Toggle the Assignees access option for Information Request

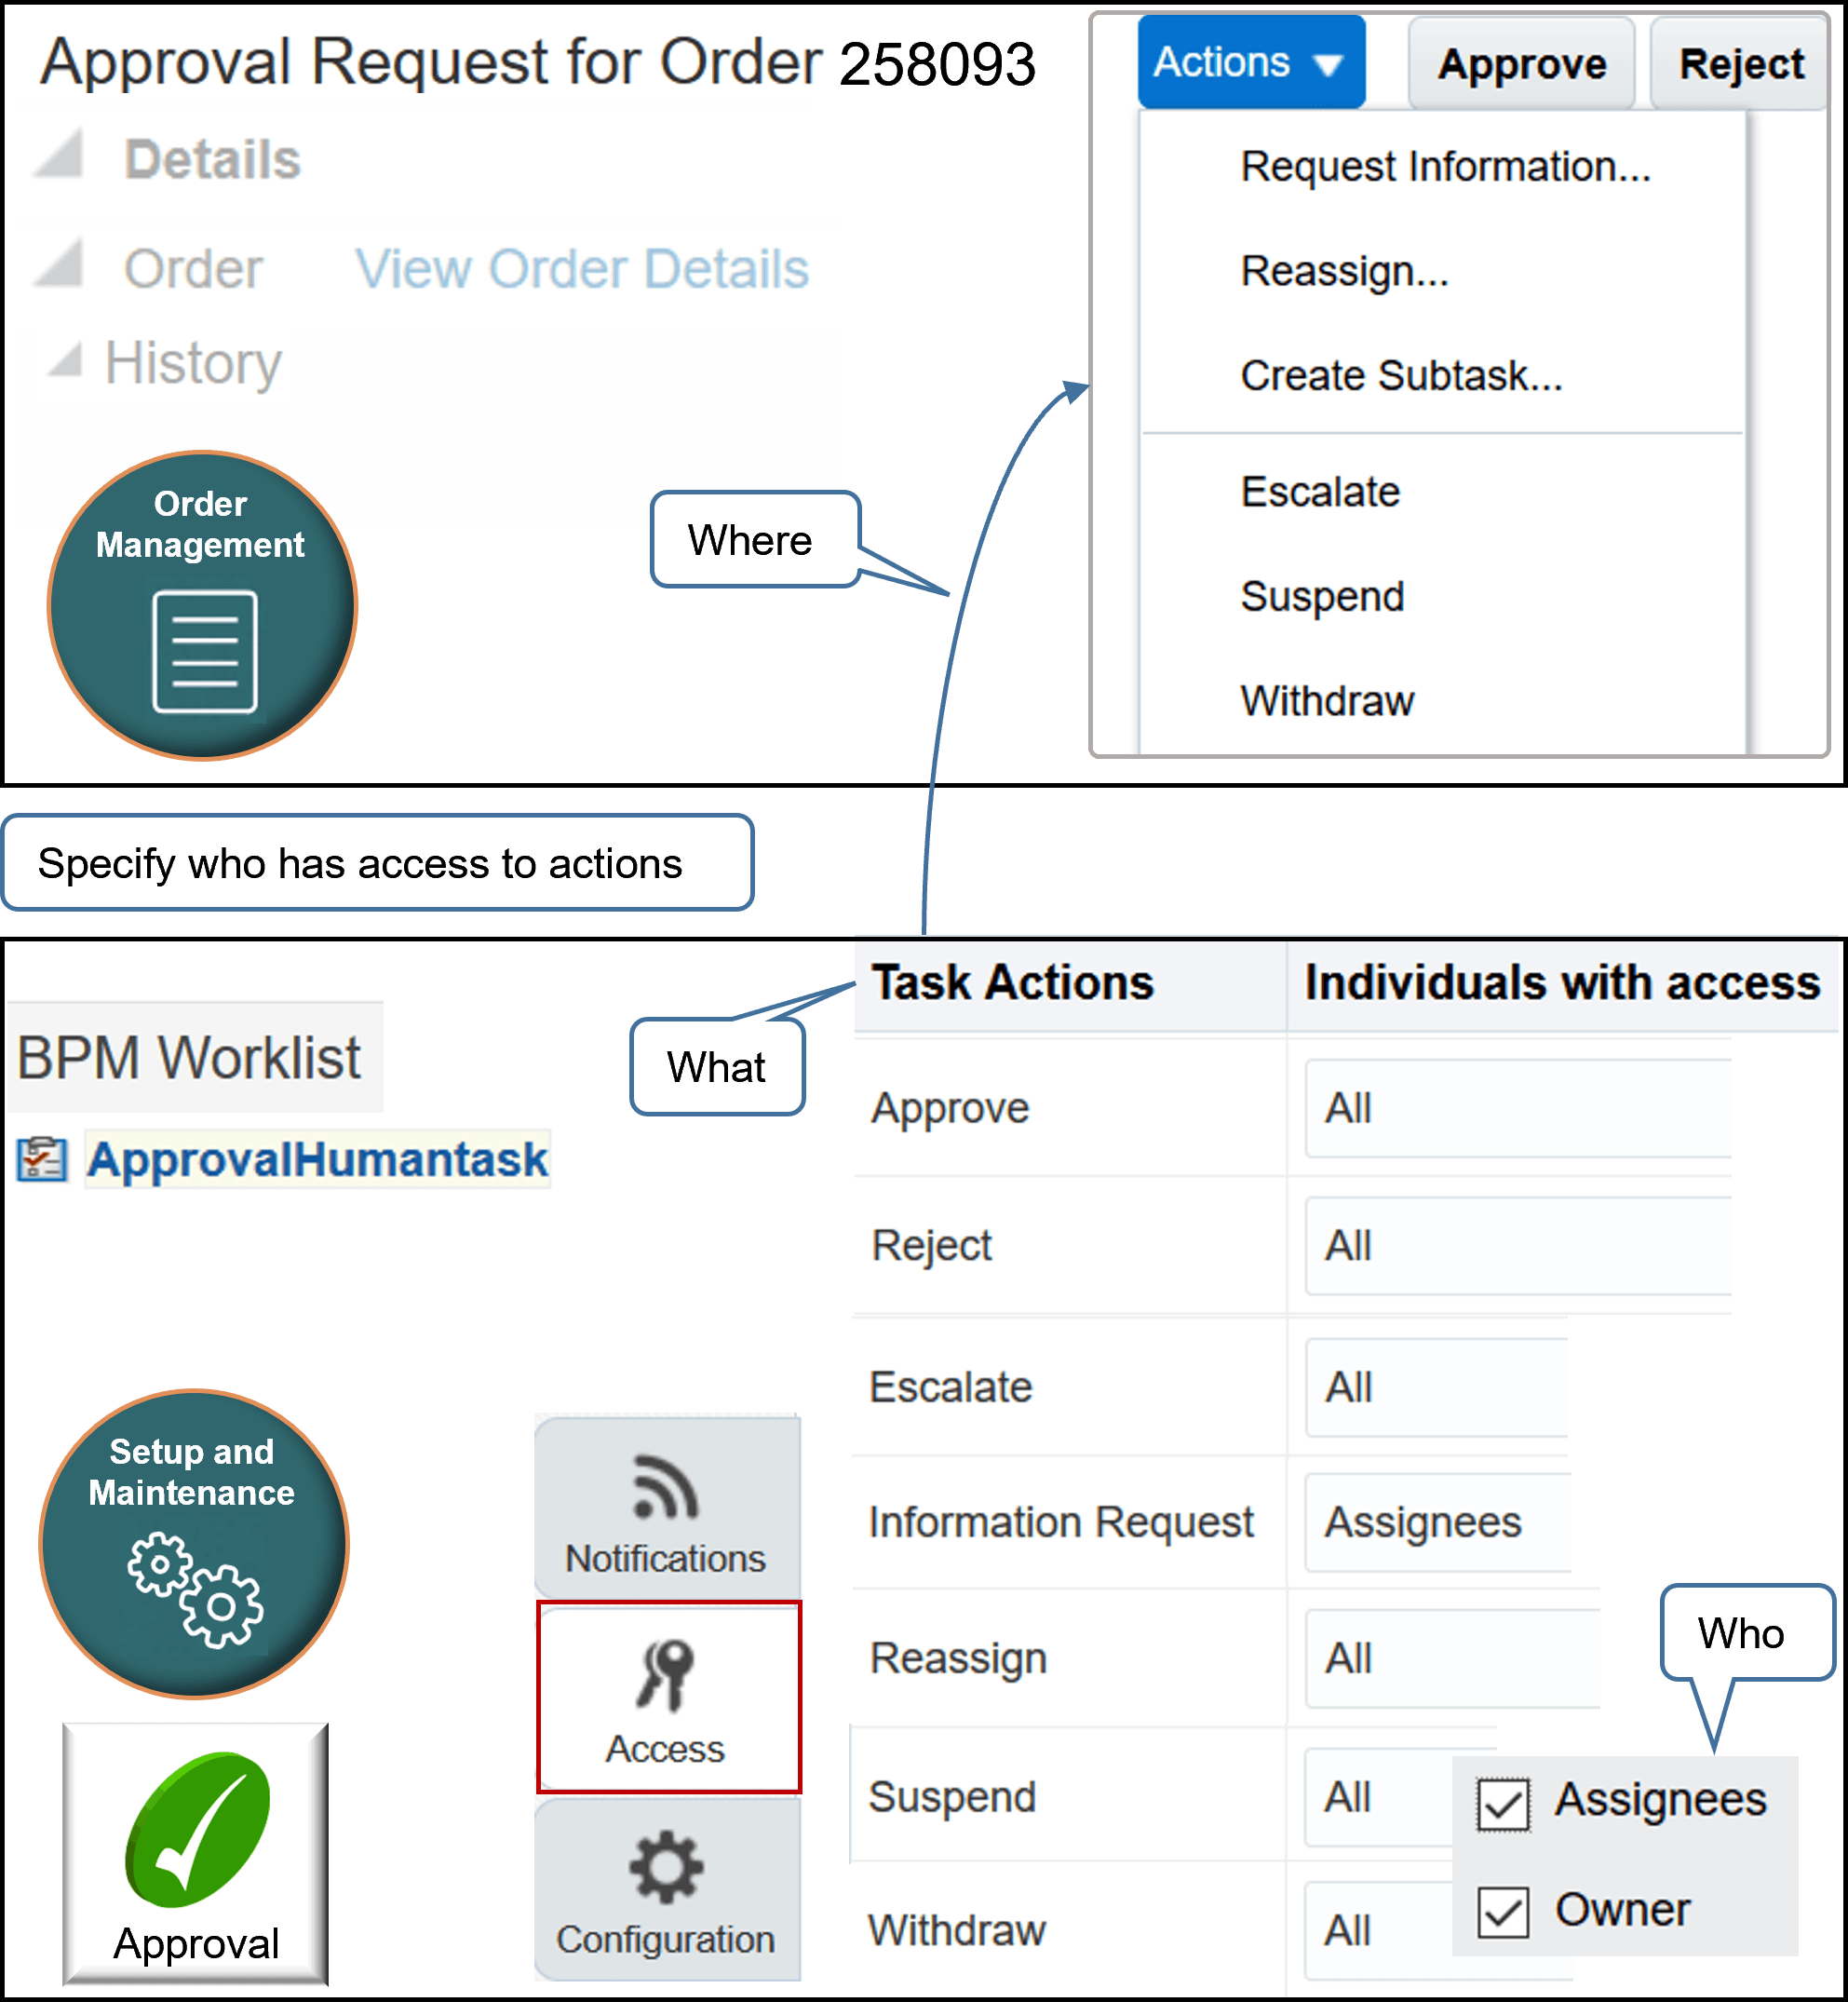pyautogui.click(x=1423, y=1522)
